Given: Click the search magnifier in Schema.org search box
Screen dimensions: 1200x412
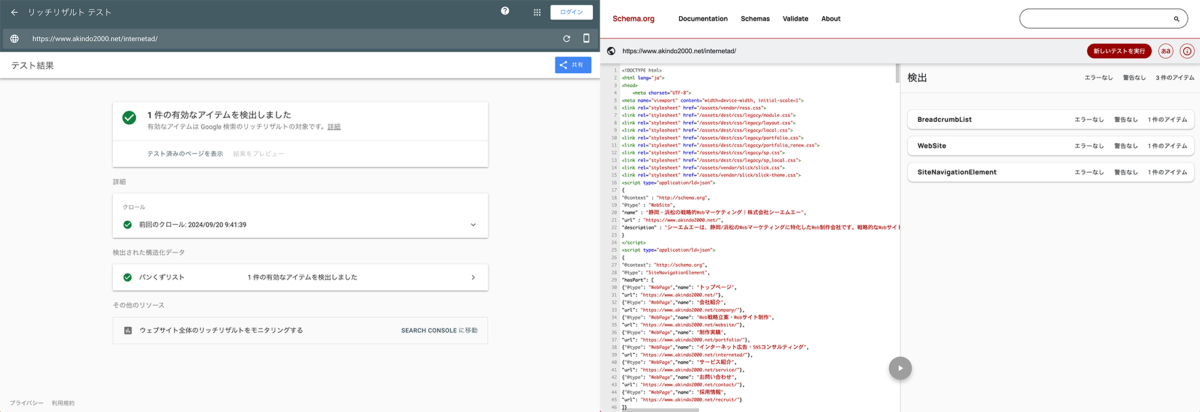Looking at the screenshot, I should point(1177,19).
